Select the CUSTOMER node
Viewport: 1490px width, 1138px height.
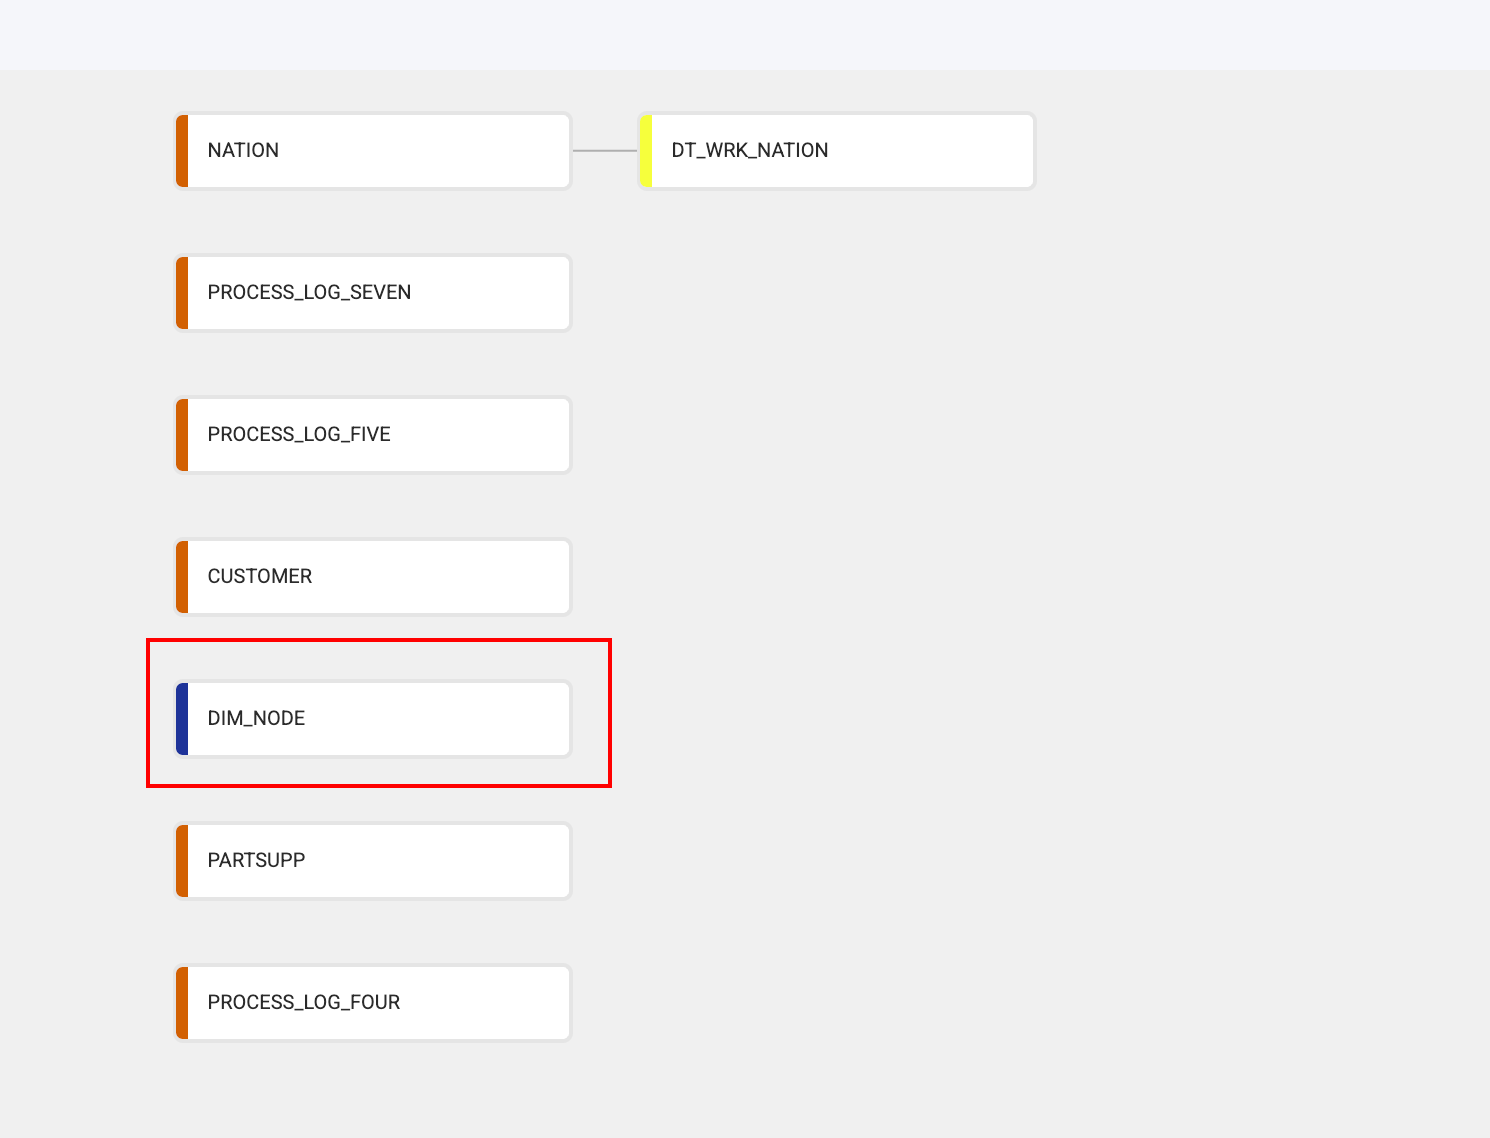click(x=373, y=577)
